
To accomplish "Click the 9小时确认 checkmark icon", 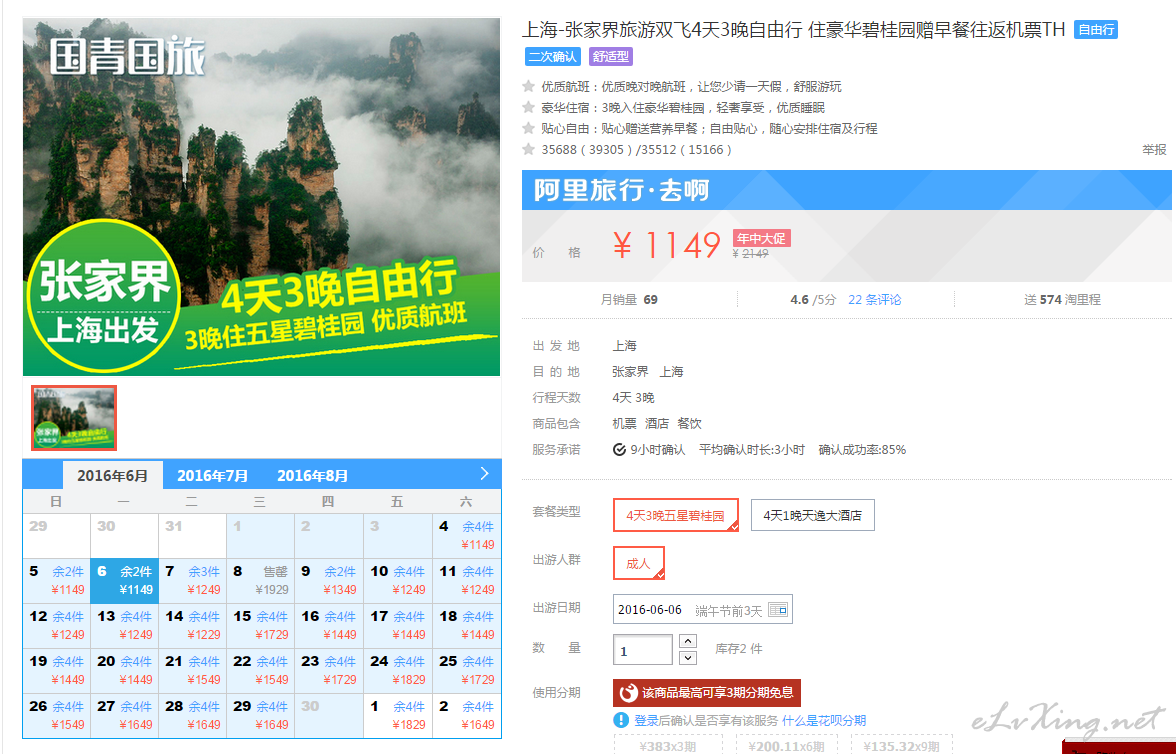I will pos(619,449).
